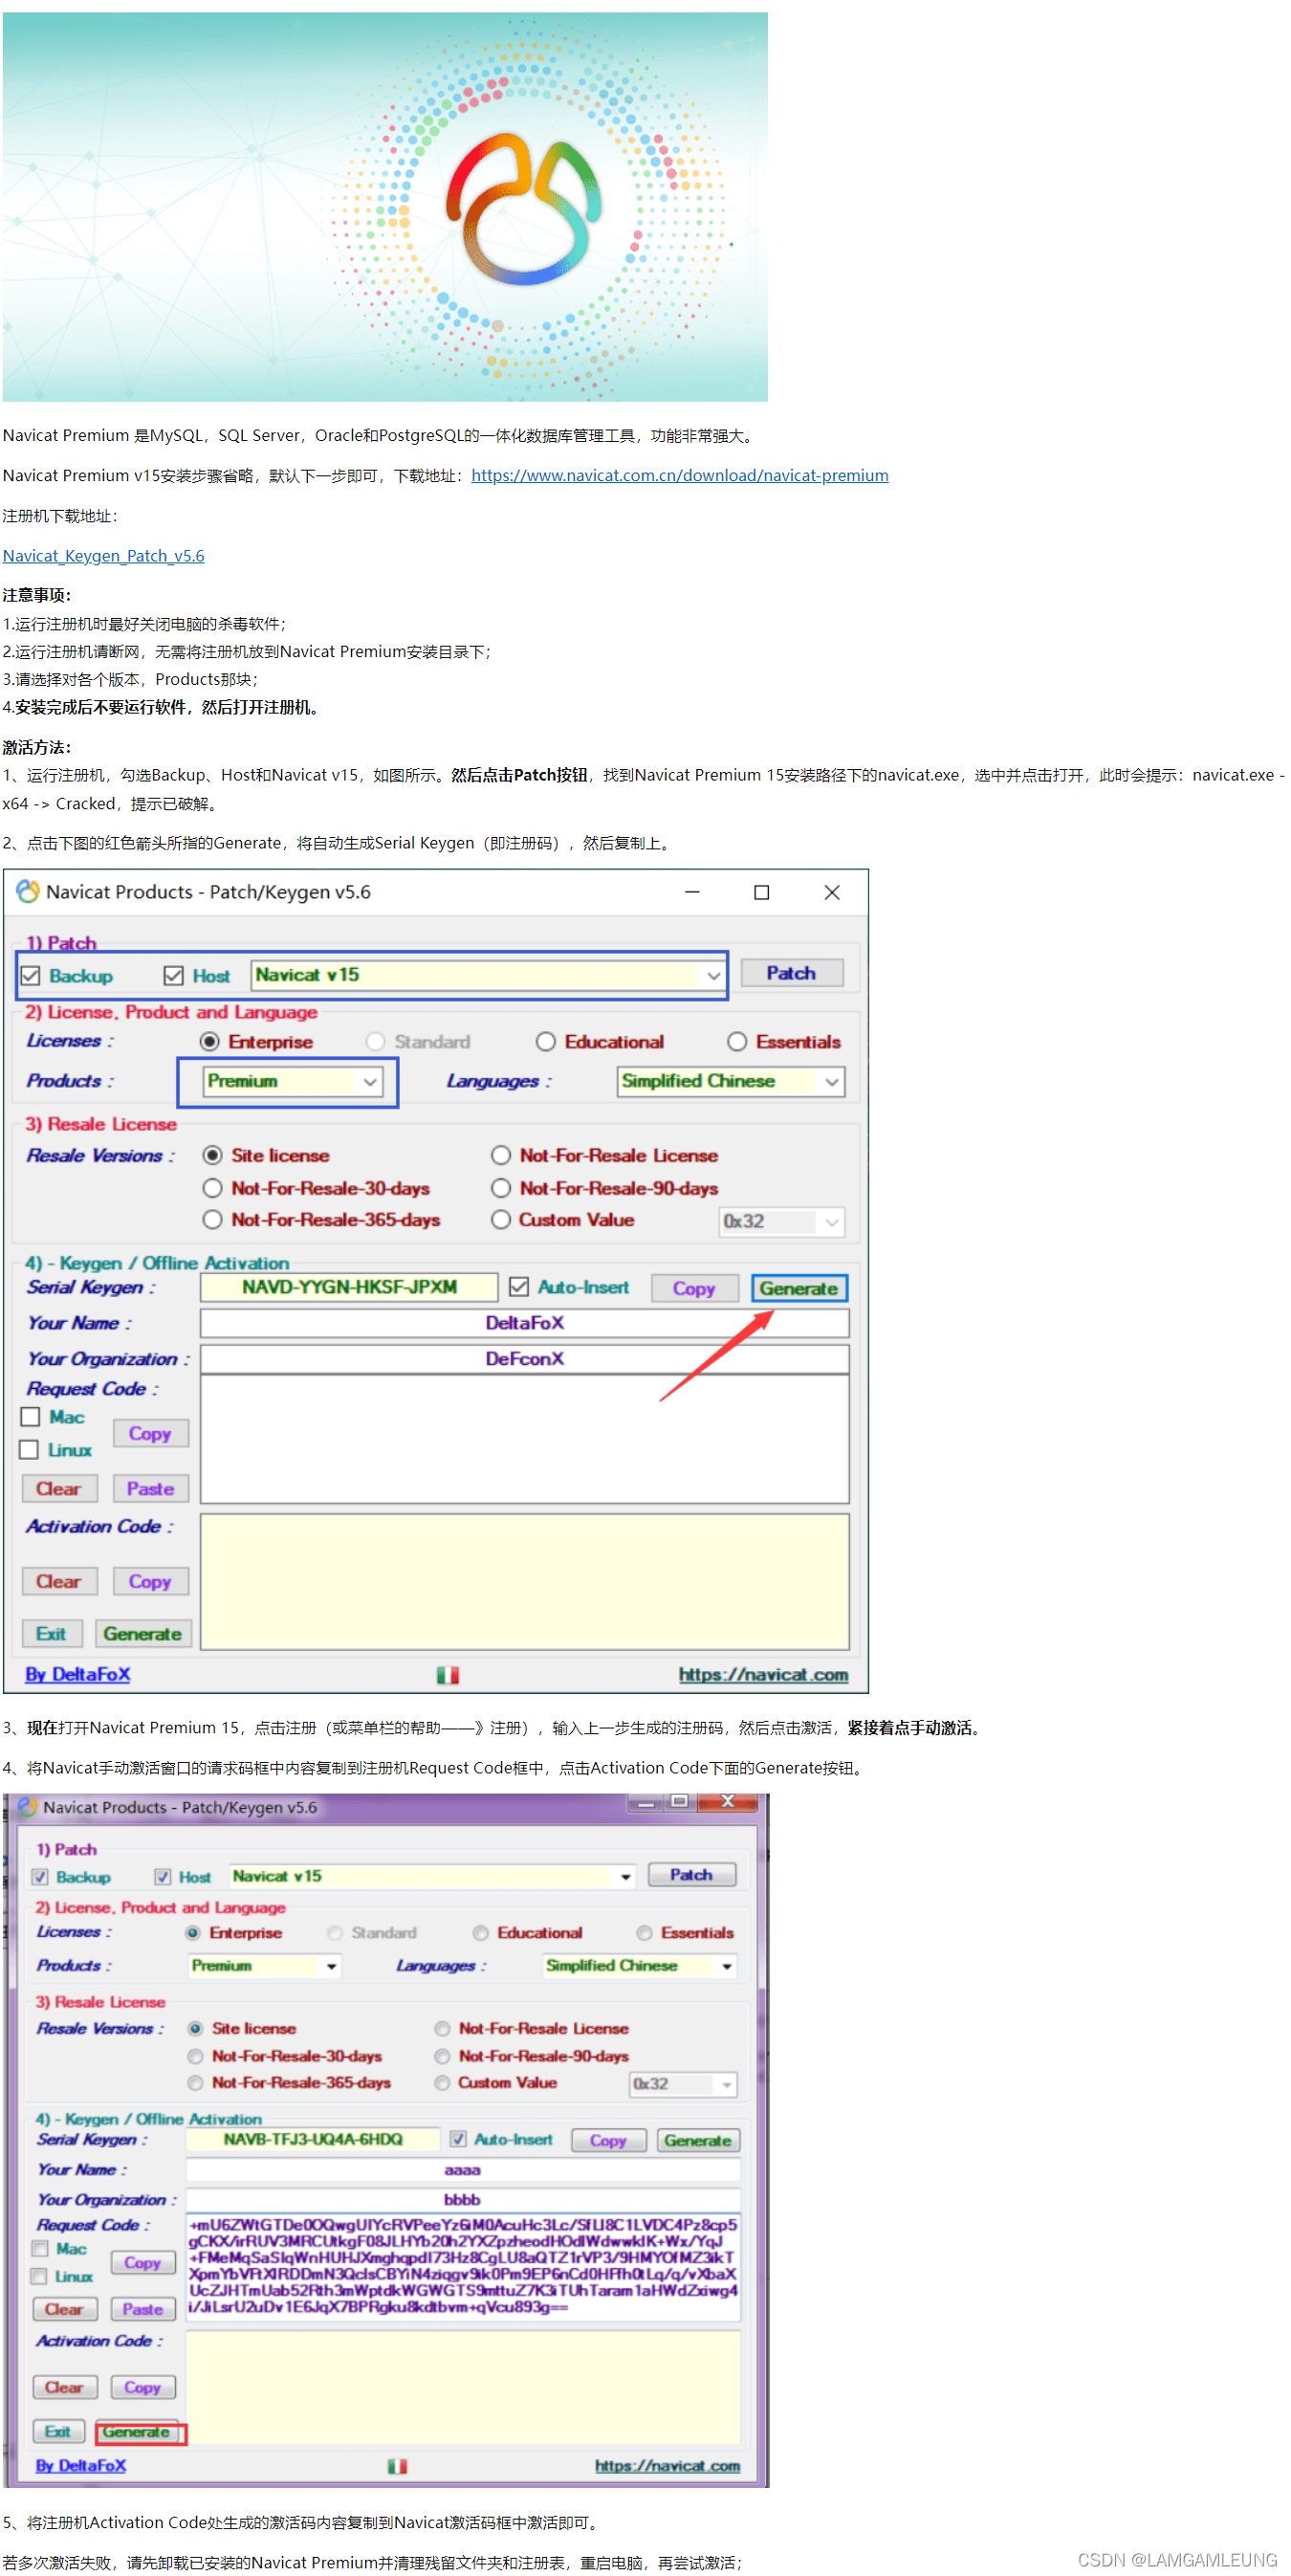Click the Navicat logo banner image
The width and height of the screenshot is (1291, 2576).
[x=385, y=207]
